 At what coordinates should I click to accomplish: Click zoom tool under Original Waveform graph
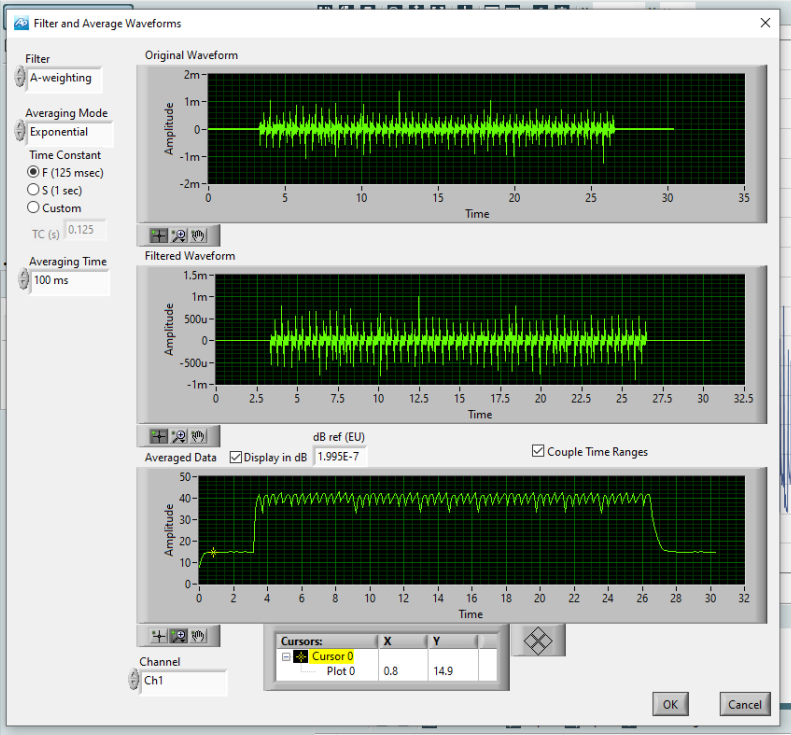(179, 236)
